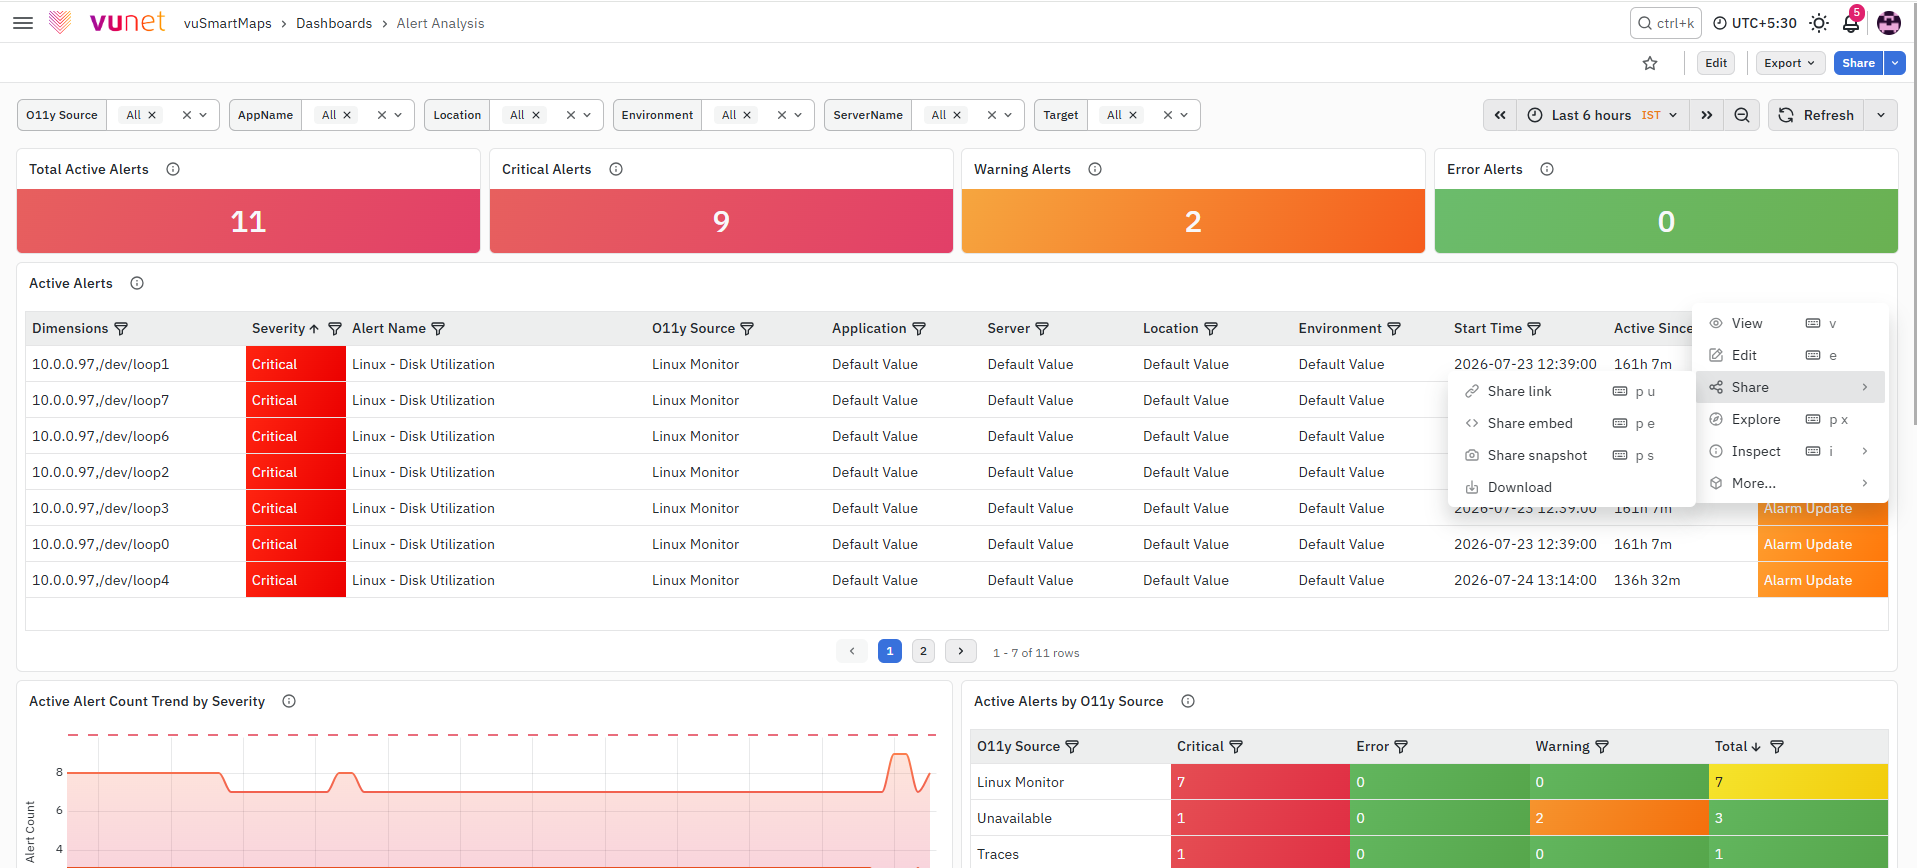The image size is (1917, 868).
Task: Go to page 2 of alerts table
Action: (x=923, y=651)
